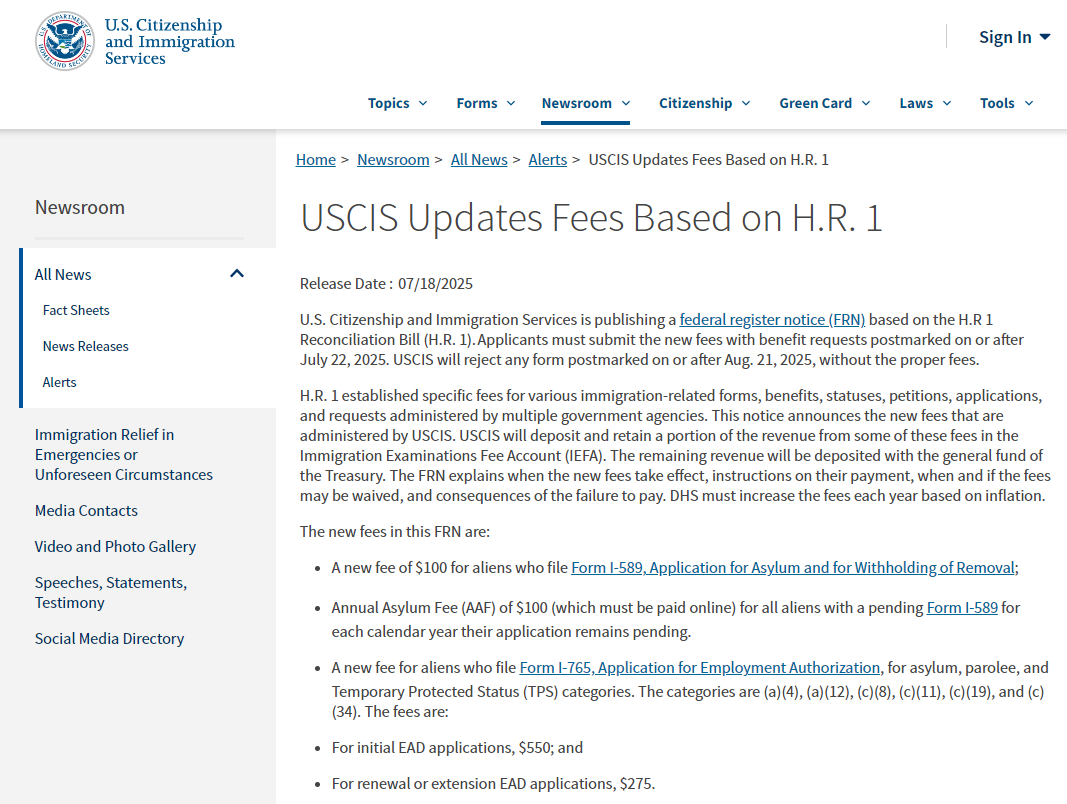Open Video and Photo Gallery

pos(115,546)
